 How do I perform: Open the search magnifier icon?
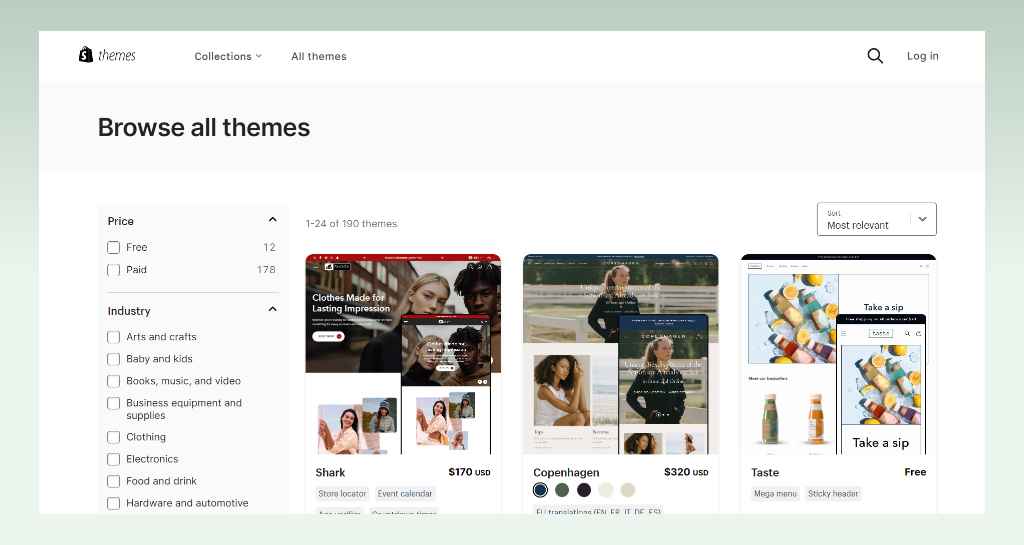(x=875, y=56)
